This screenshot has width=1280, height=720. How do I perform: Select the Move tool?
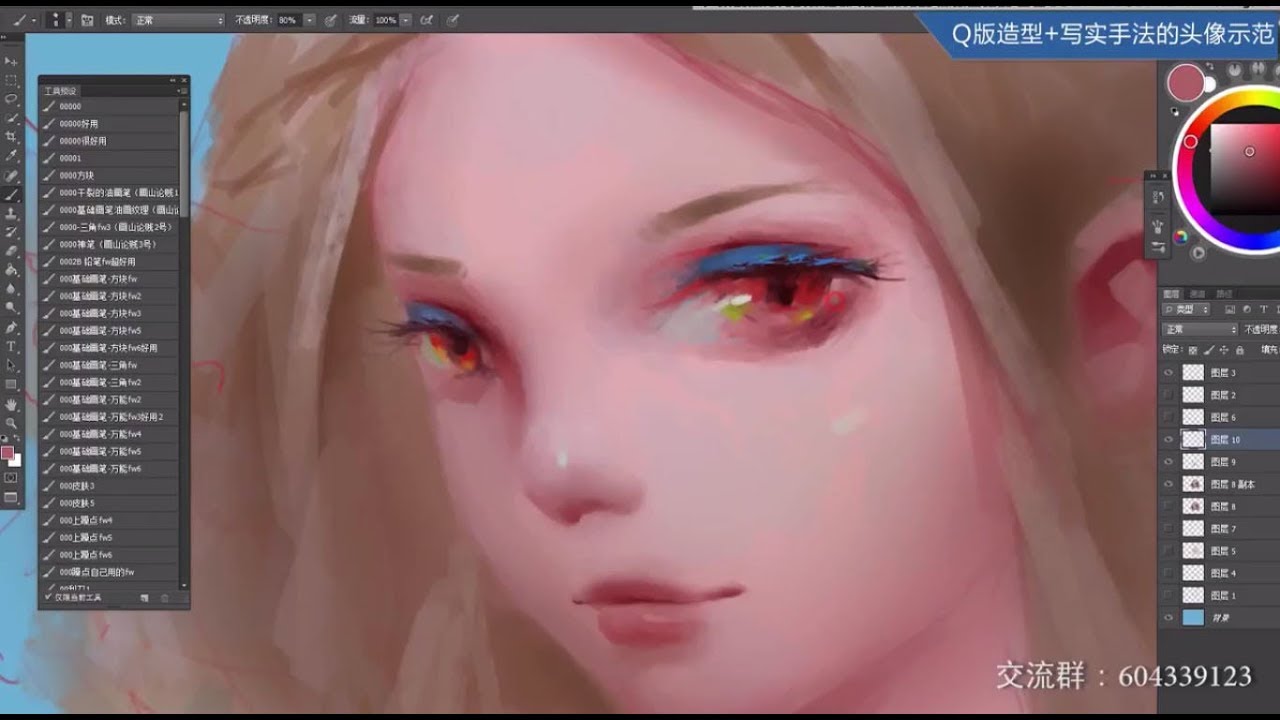(x=12, y=61)
